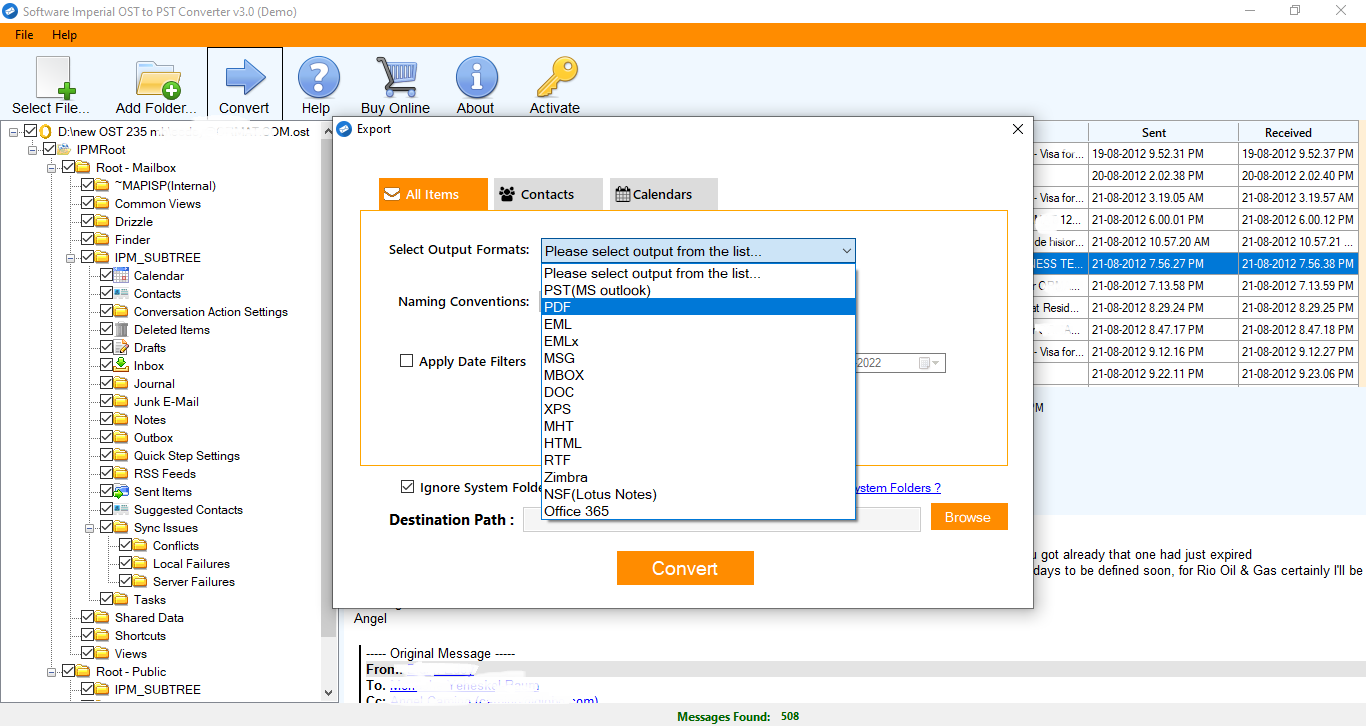Select the highlighted 7.56.27 PM message row
Viewport: 1370px width, 726px height.
[x=1195, y=264]
